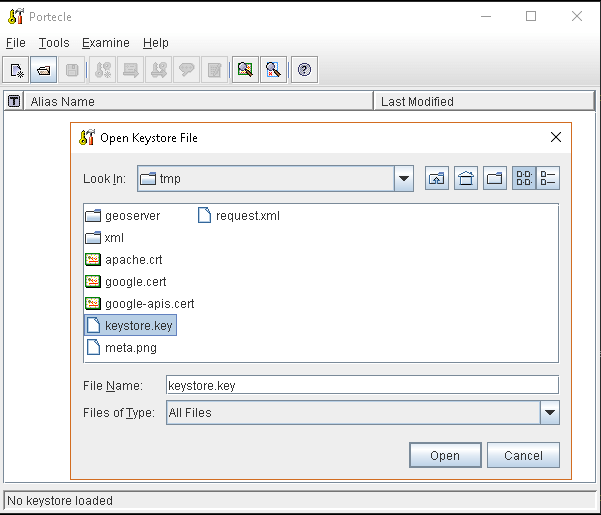Switch file view to List mode
The height and width of the screenshot is (515, 601).
(524, 179)
